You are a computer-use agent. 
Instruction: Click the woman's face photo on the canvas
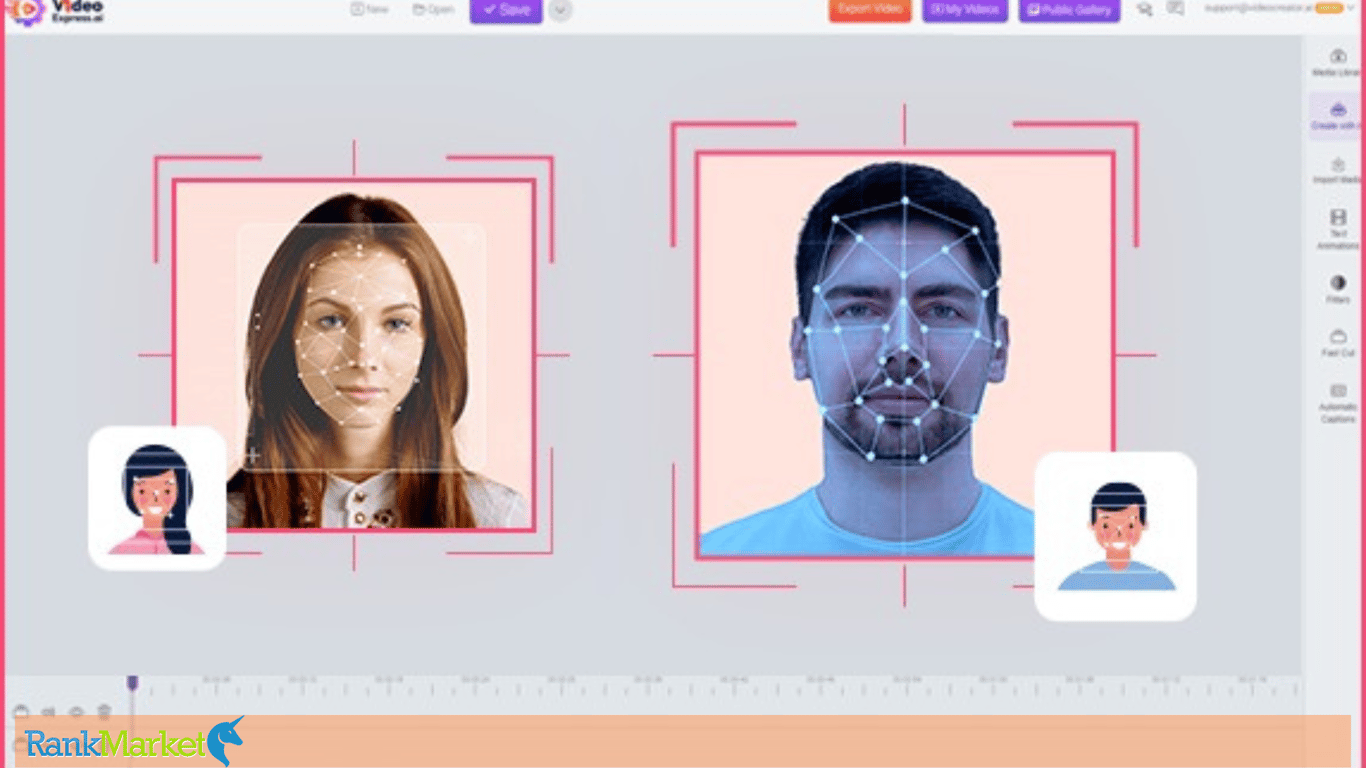click(354, 356)
